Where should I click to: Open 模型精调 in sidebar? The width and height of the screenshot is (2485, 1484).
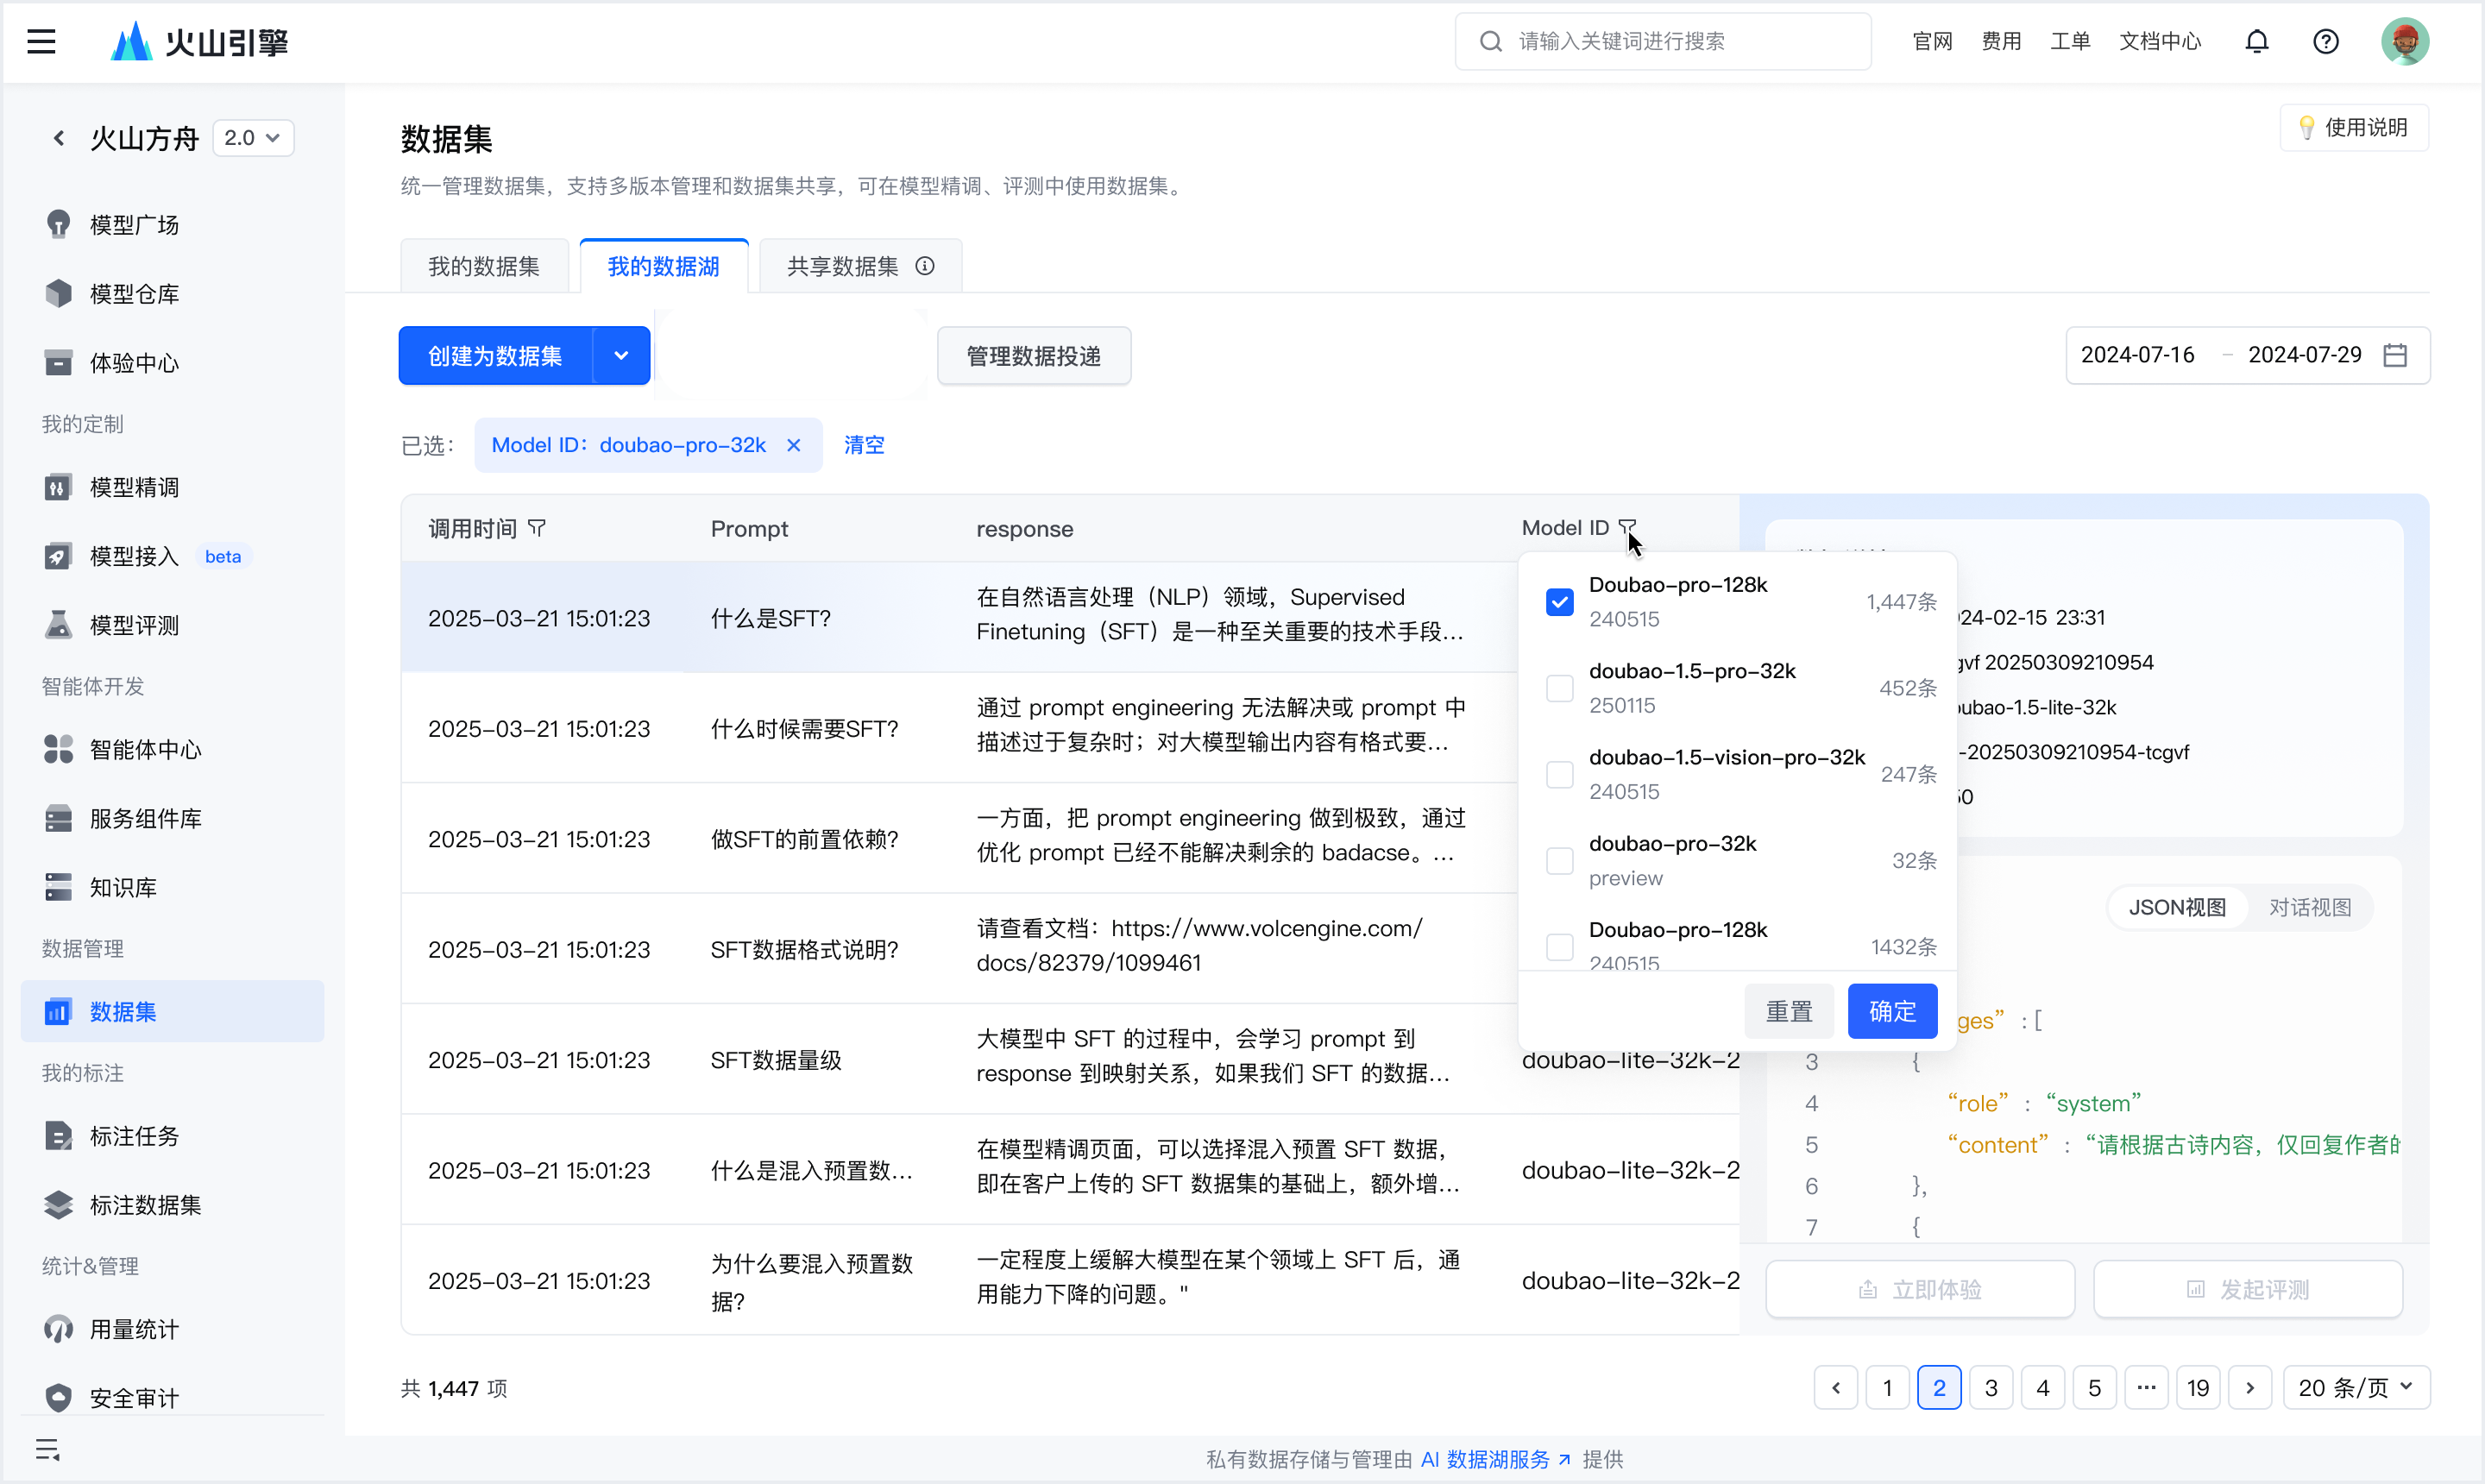[134, 487]
